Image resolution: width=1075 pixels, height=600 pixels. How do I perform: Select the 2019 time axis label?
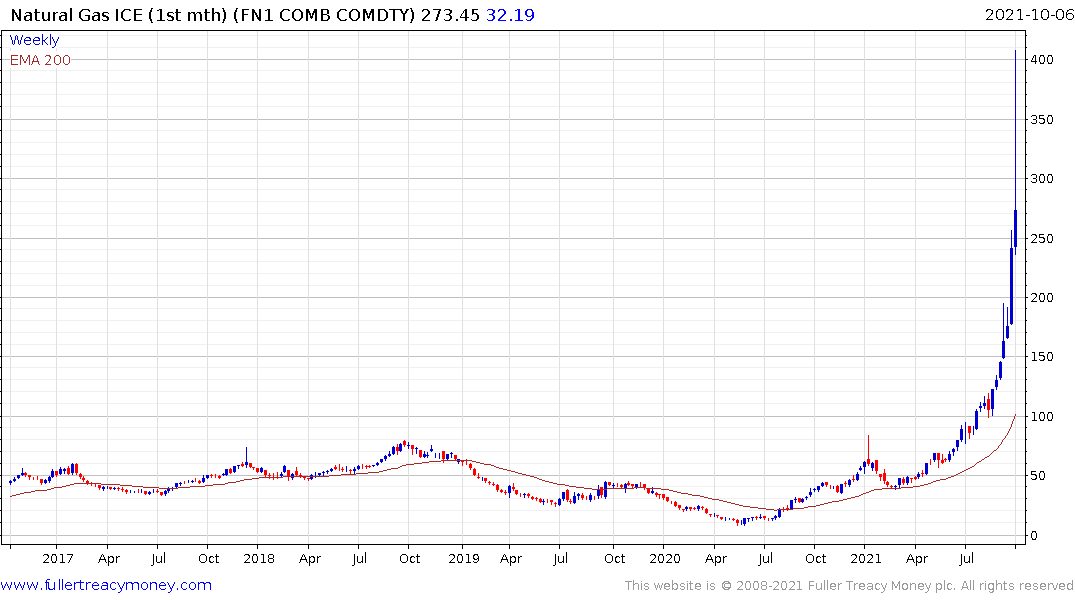[x=463, y=558]
